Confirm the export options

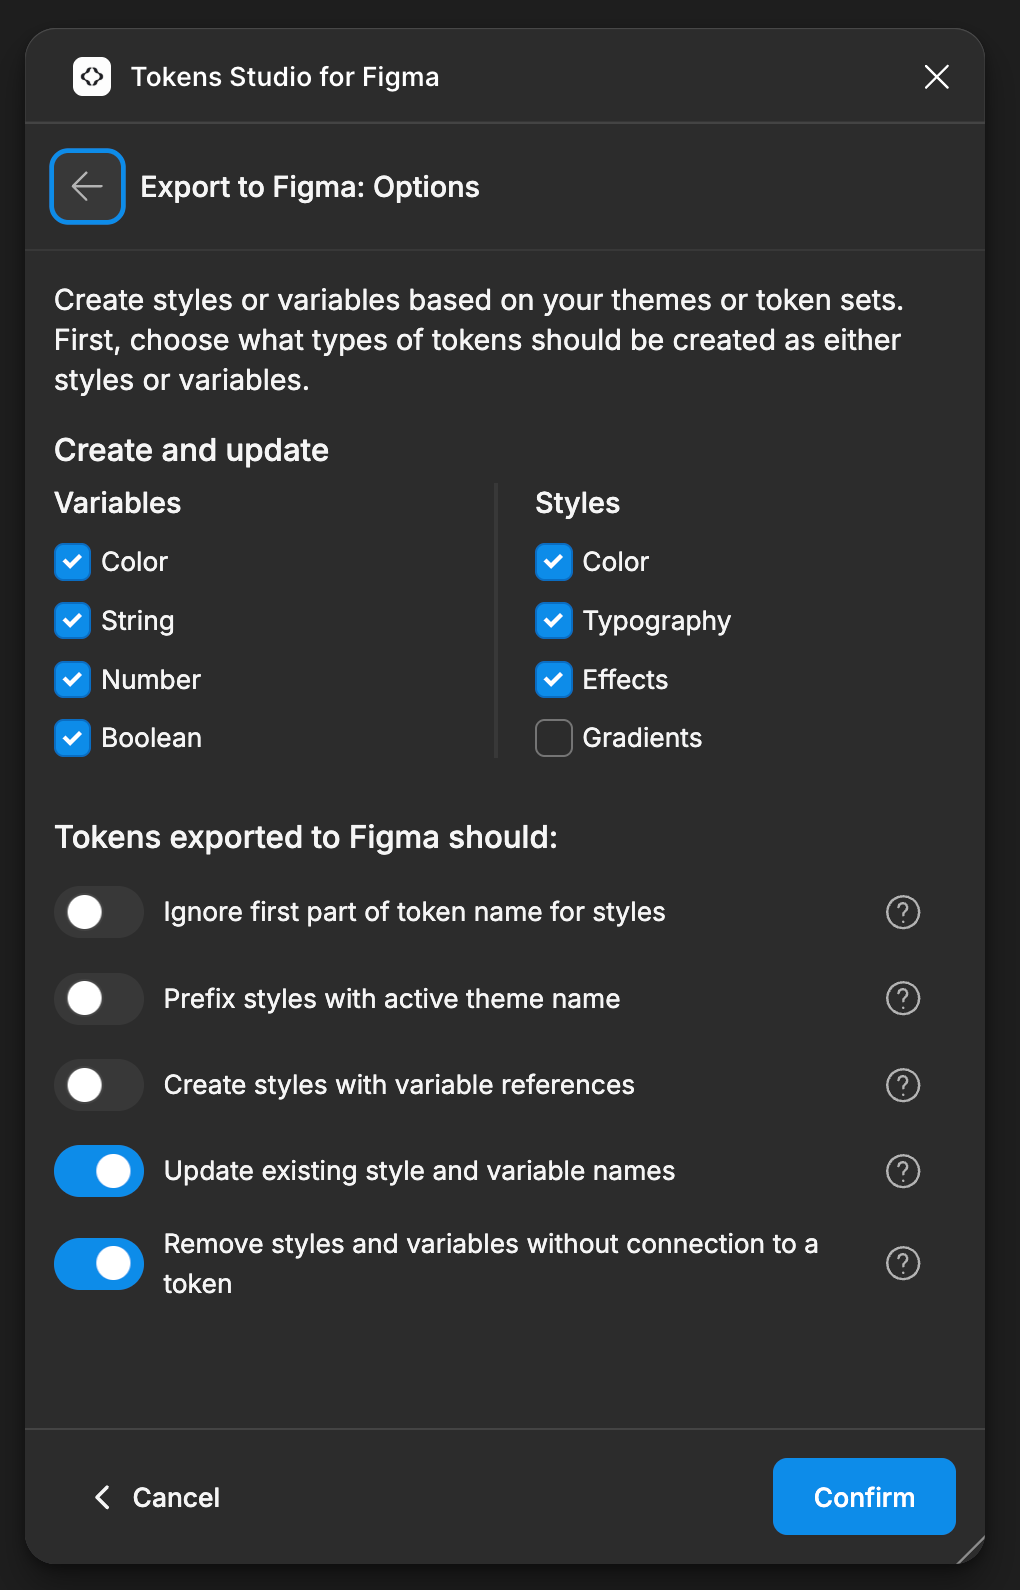click(864, 1496)
